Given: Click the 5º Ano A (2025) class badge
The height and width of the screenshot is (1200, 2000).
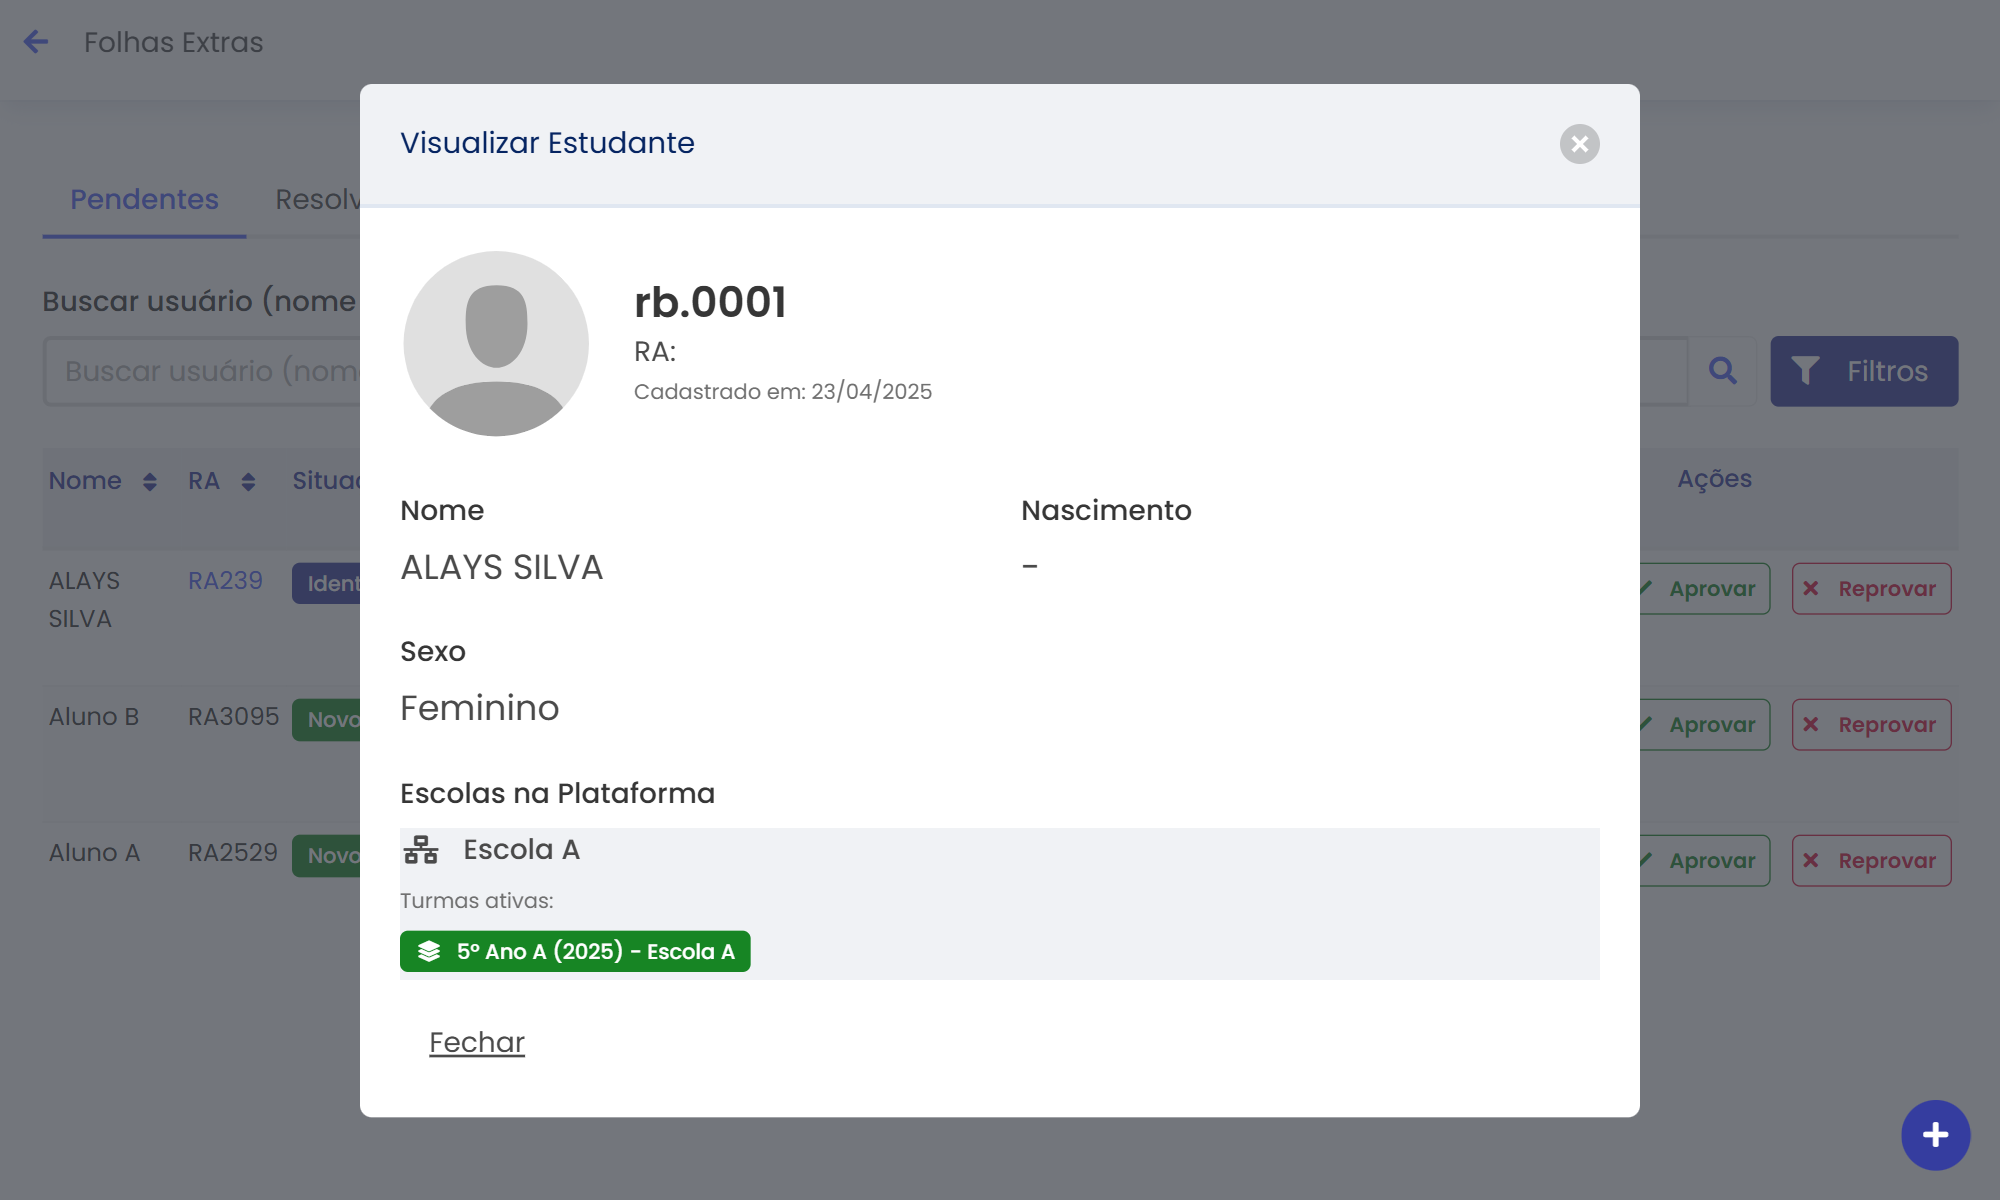Looking at the screenshot, I should pos(575,951).
